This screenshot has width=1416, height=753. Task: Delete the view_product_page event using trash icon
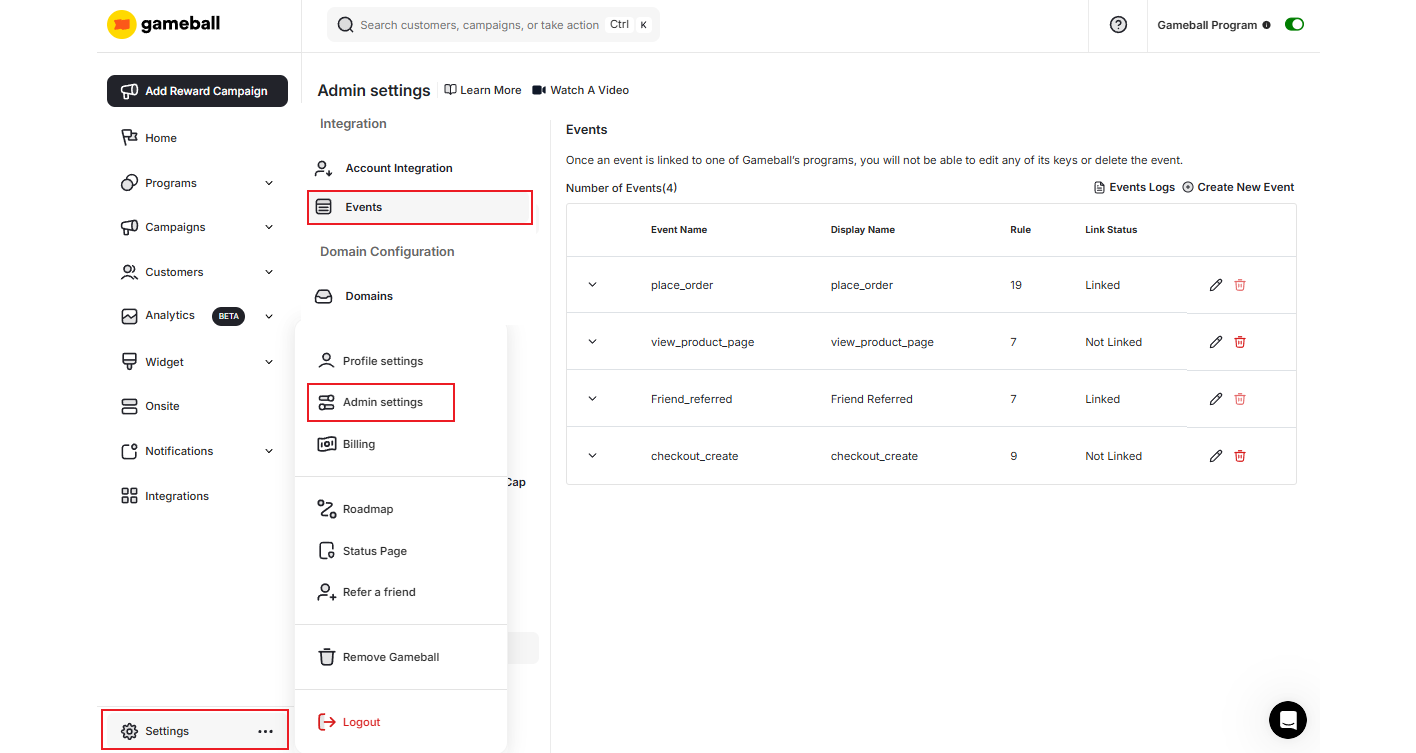pyautogui.click(x=1239, y=342)
